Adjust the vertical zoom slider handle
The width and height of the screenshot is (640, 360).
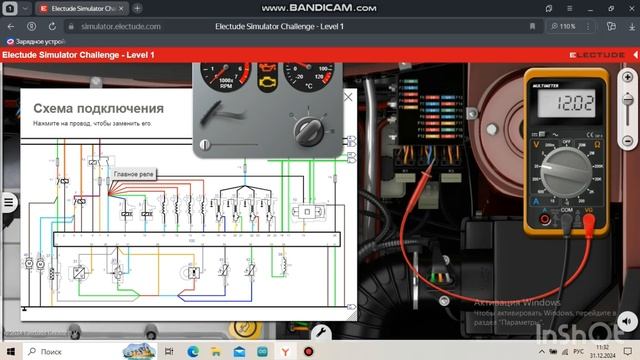tap(628, 99)
